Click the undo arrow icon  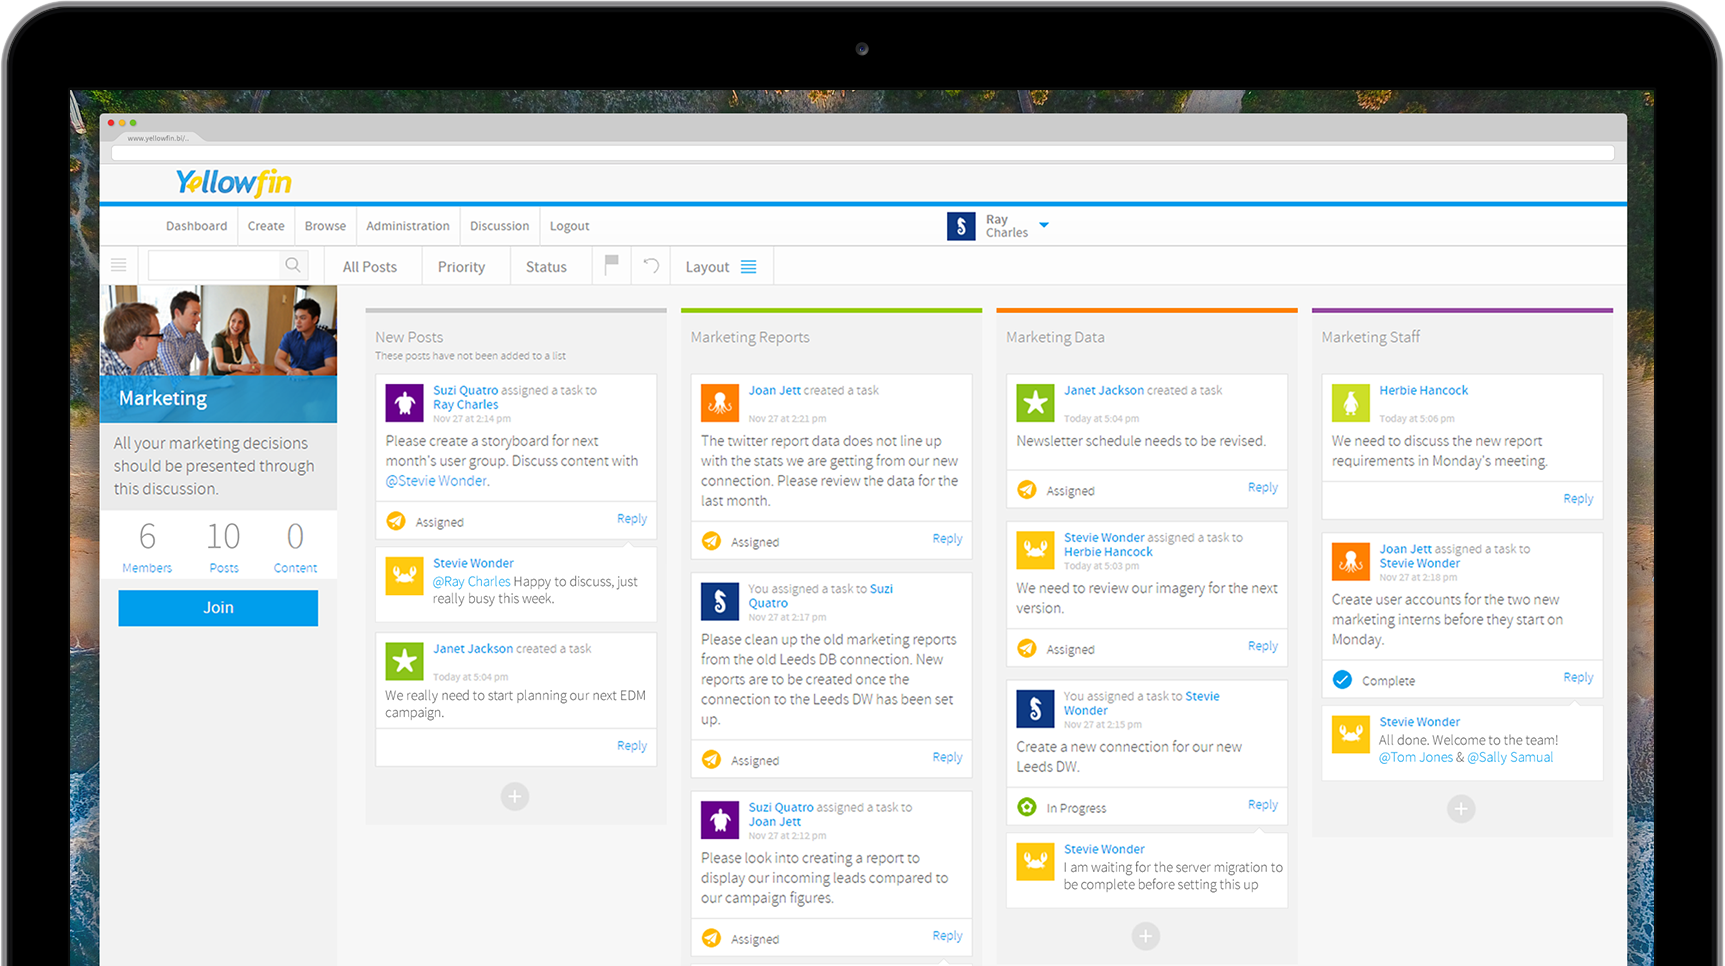pos(651,266)
